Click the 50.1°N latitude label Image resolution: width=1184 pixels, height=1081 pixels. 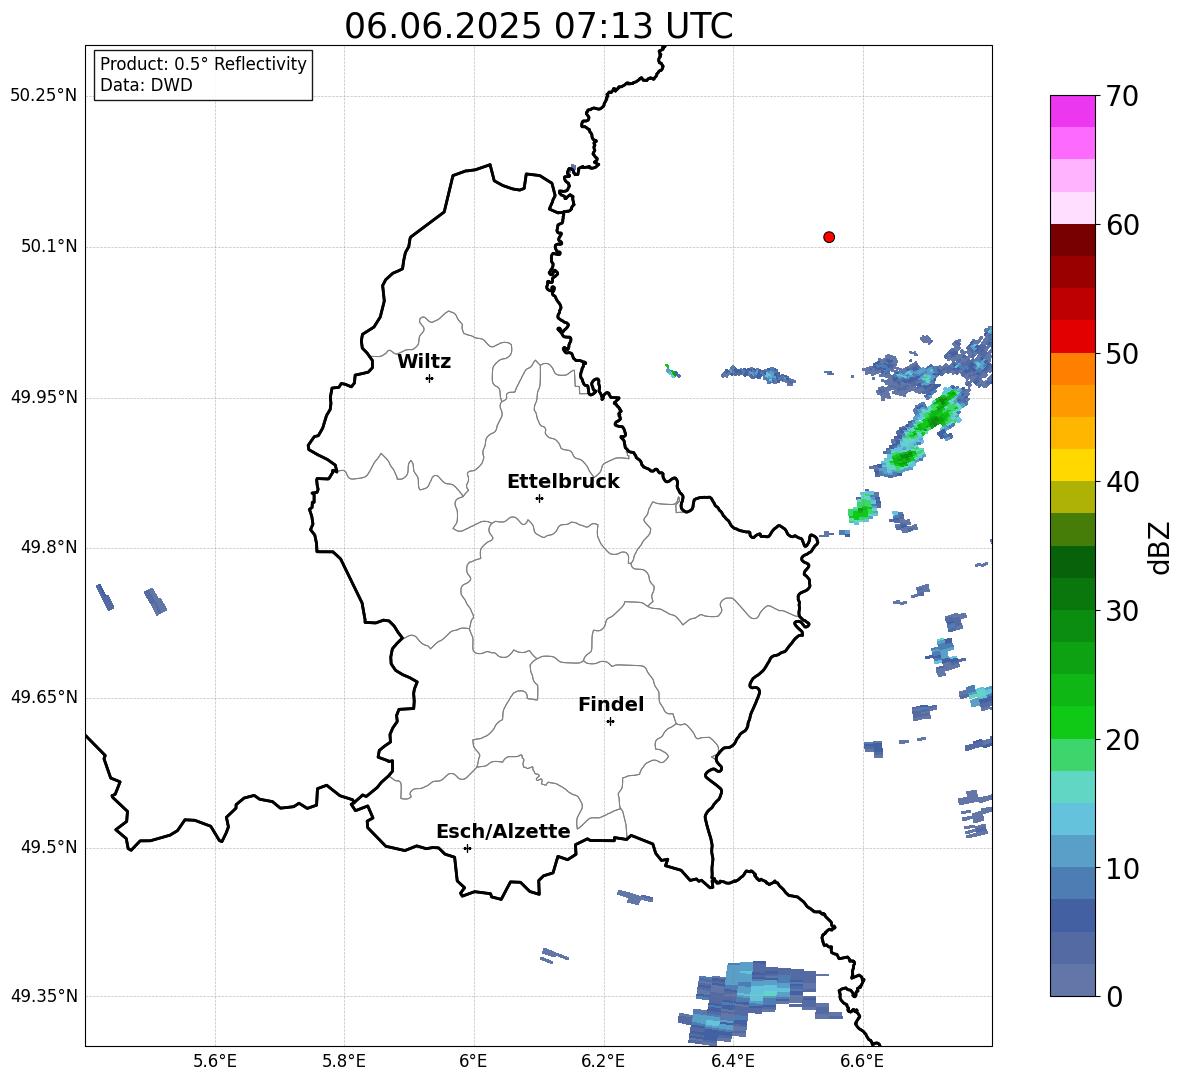click(49, 247)
